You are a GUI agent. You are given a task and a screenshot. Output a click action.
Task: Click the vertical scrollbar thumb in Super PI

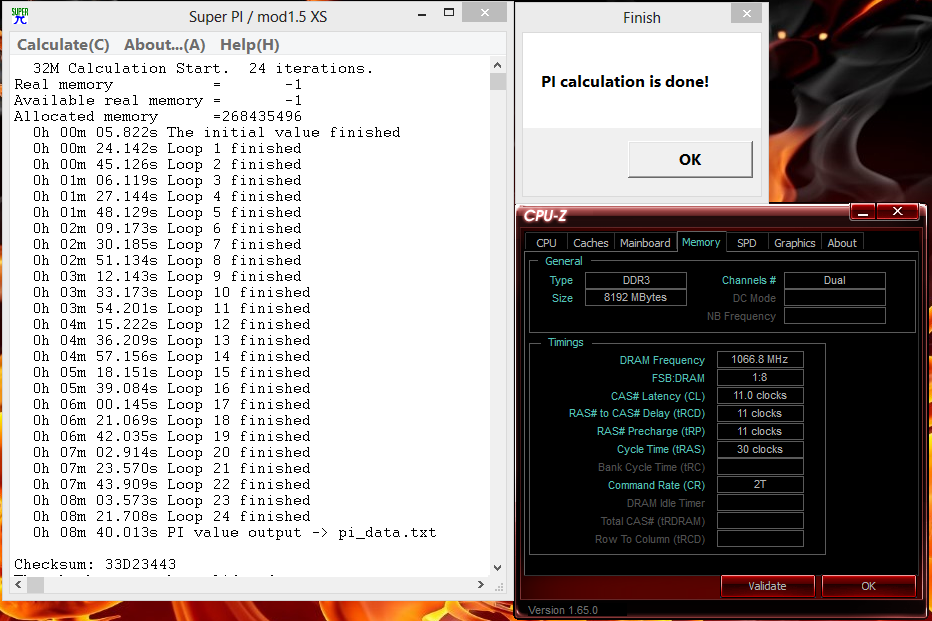pos(498,81)
